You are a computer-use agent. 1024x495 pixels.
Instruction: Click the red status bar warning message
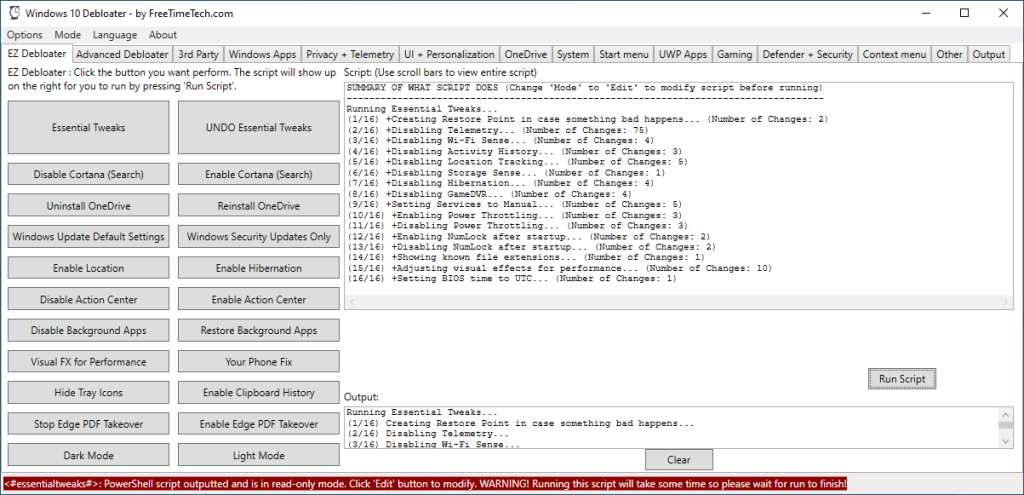(x=425, y=484)
